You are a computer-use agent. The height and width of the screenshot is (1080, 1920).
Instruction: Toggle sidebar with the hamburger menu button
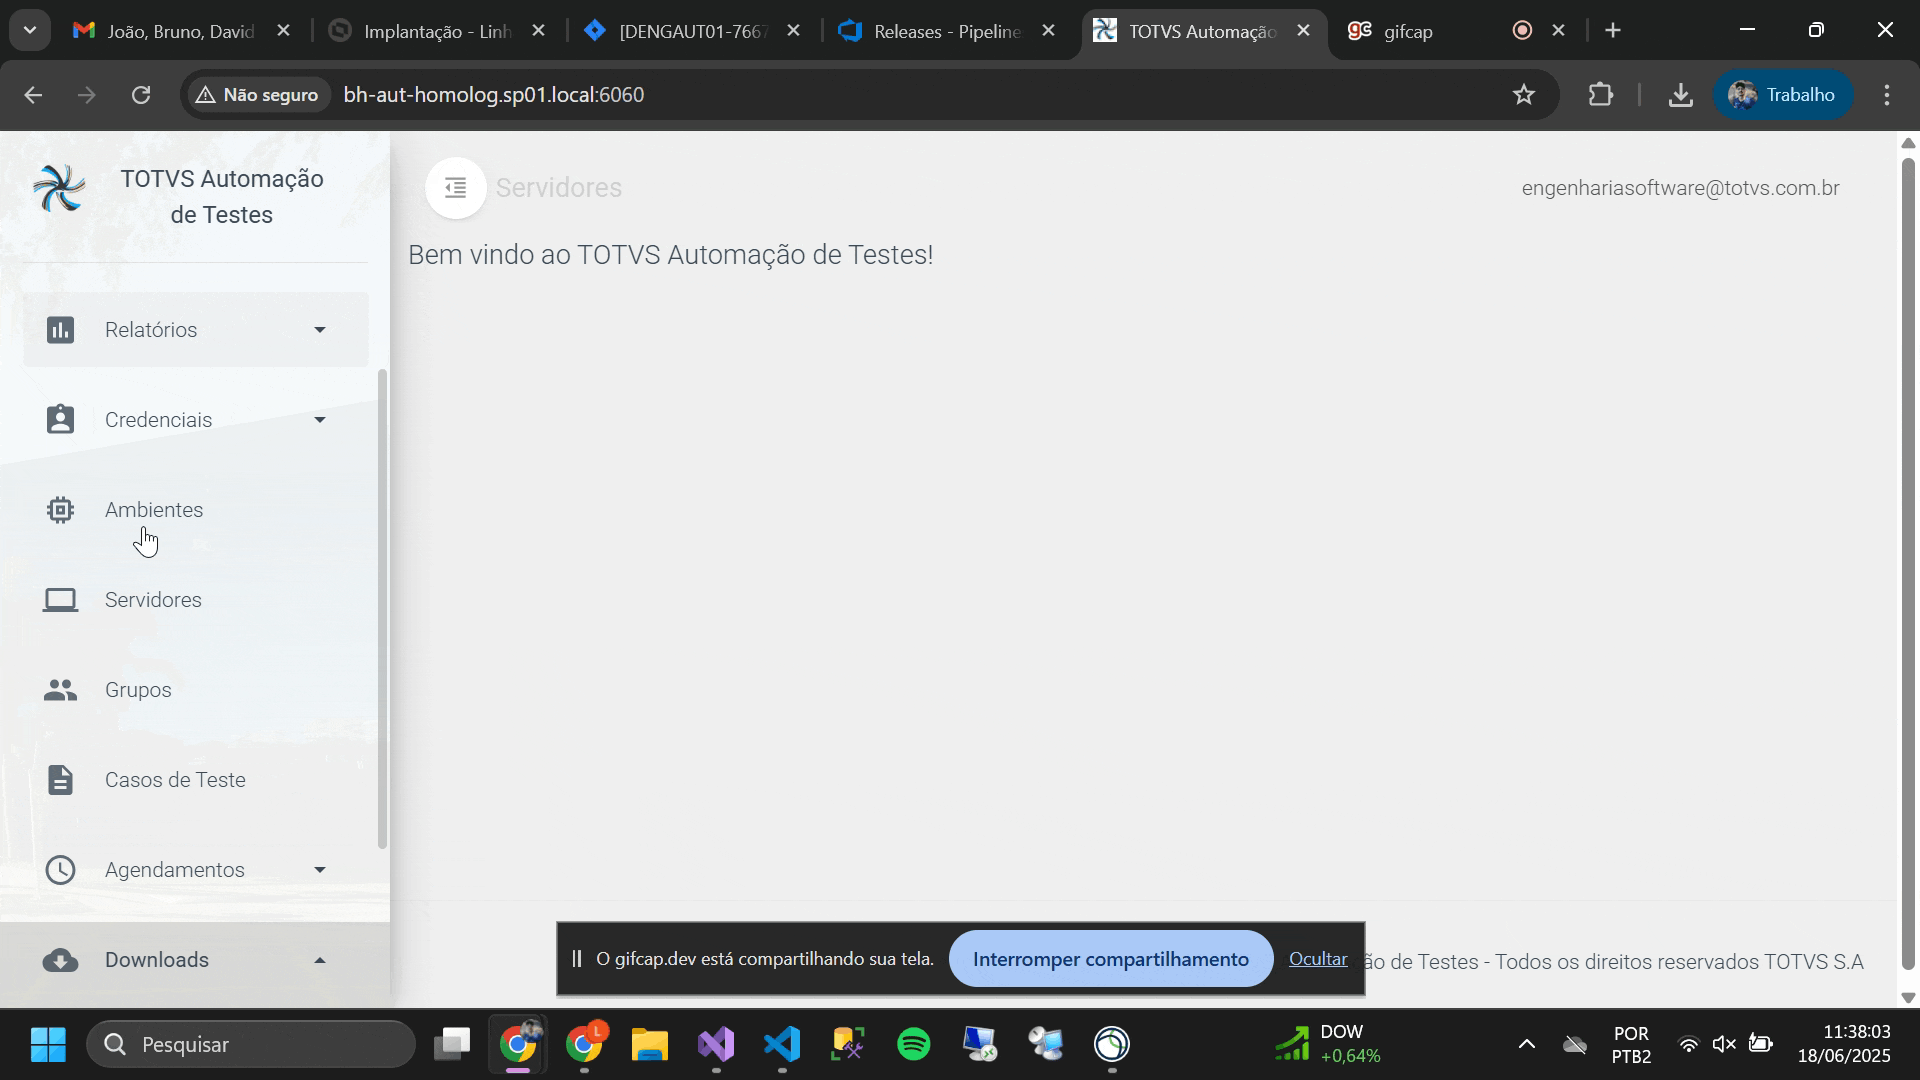456,188
